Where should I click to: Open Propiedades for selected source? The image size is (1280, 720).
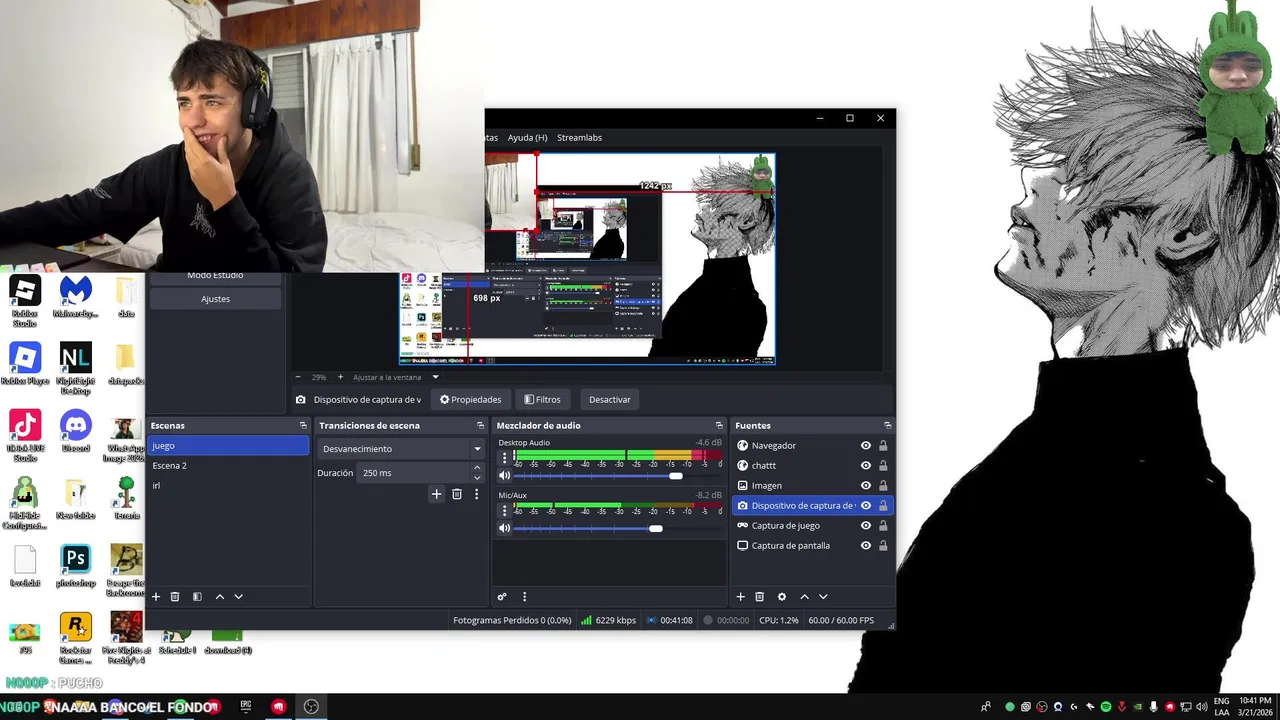point(470,400)
